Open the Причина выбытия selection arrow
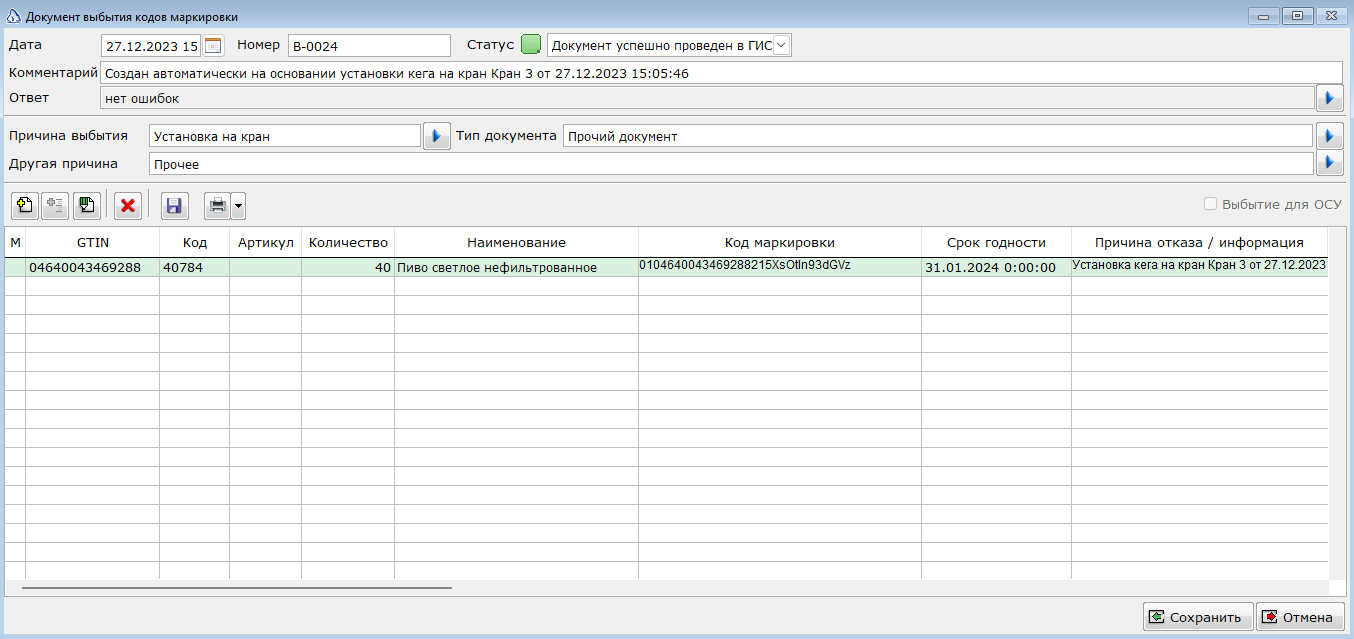The width and height of the screenshot is (1354, 639). coord(437,136)
